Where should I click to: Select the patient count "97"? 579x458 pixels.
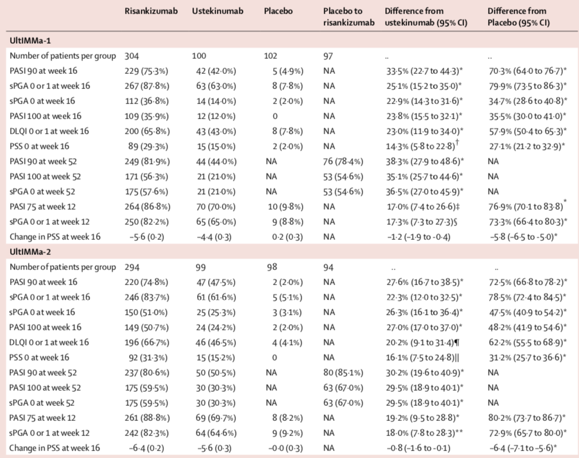pos(328,56)
